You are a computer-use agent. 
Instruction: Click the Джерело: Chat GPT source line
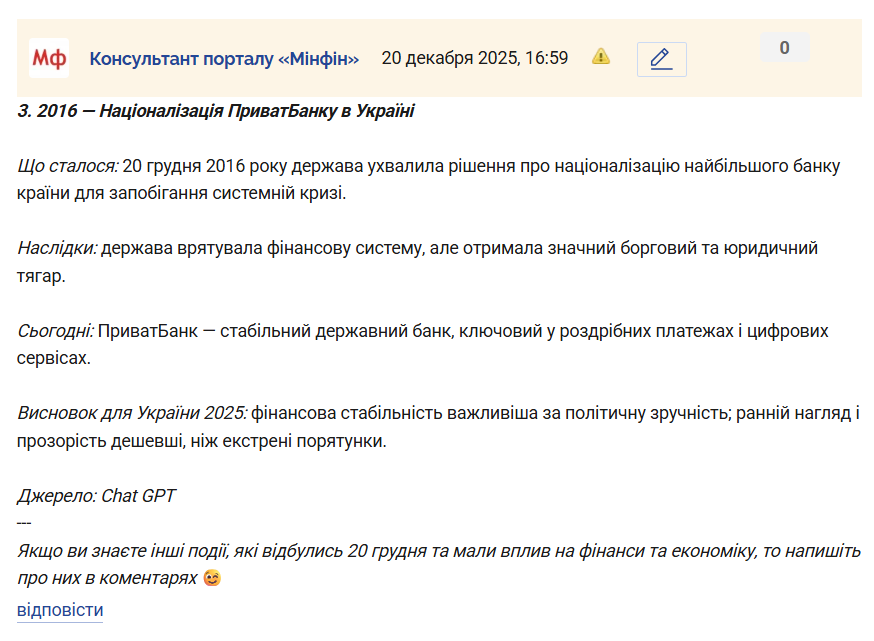coord(97,495)
